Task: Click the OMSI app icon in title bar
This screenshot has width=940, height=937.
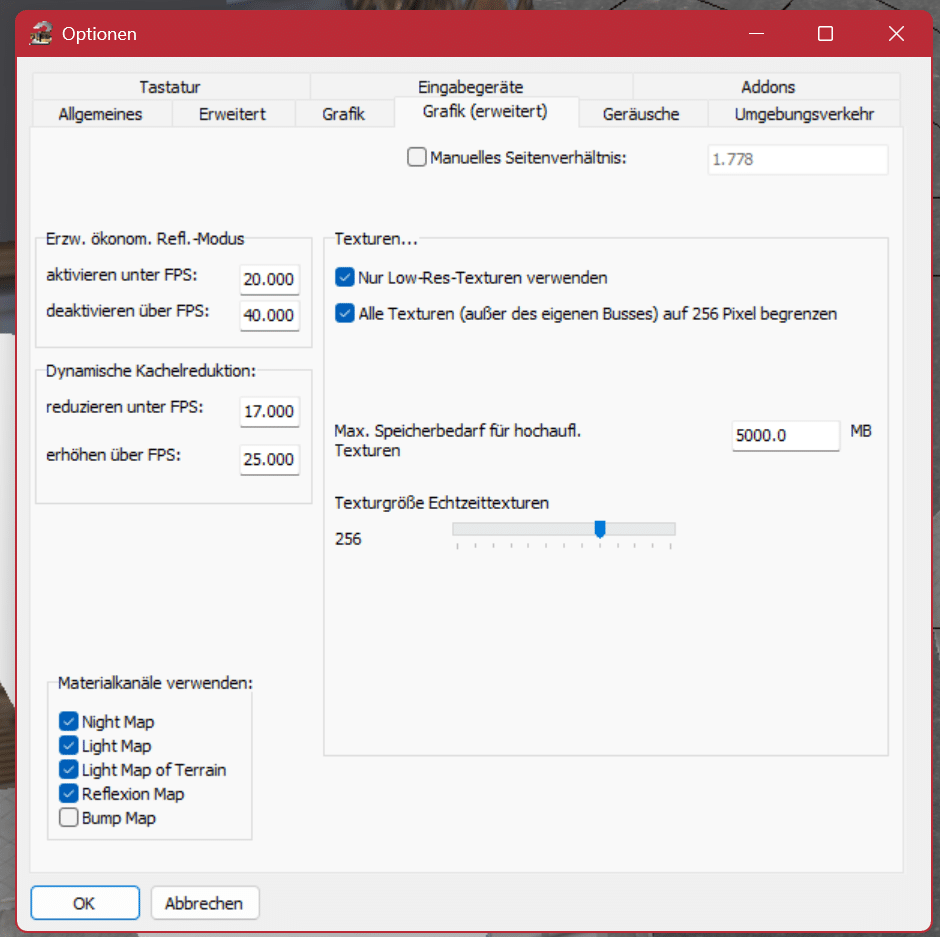Action: [41, 34]
